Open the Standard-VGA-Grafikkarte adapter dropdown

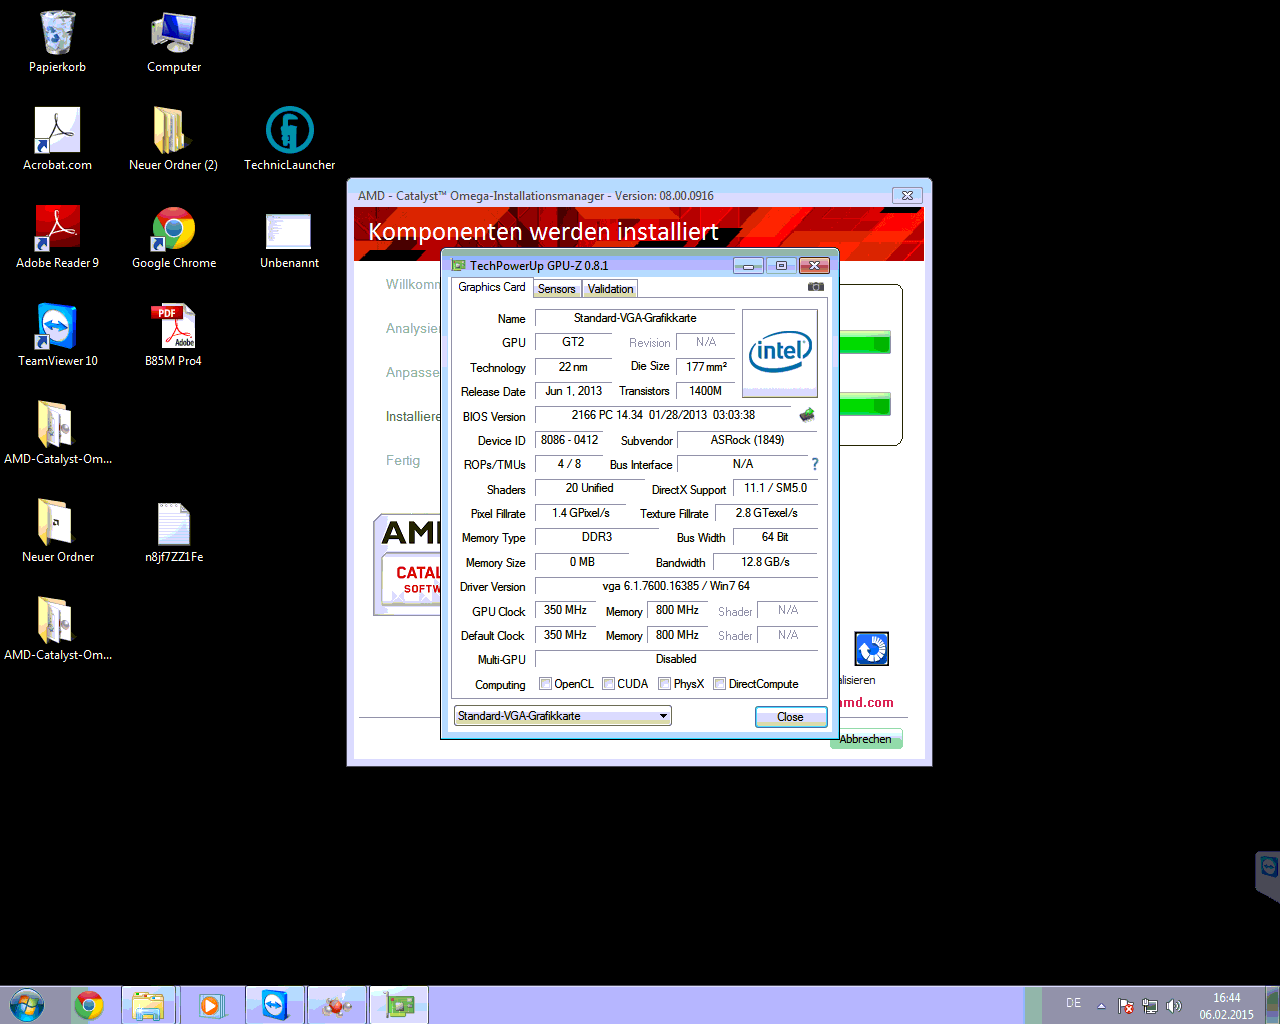563,716
